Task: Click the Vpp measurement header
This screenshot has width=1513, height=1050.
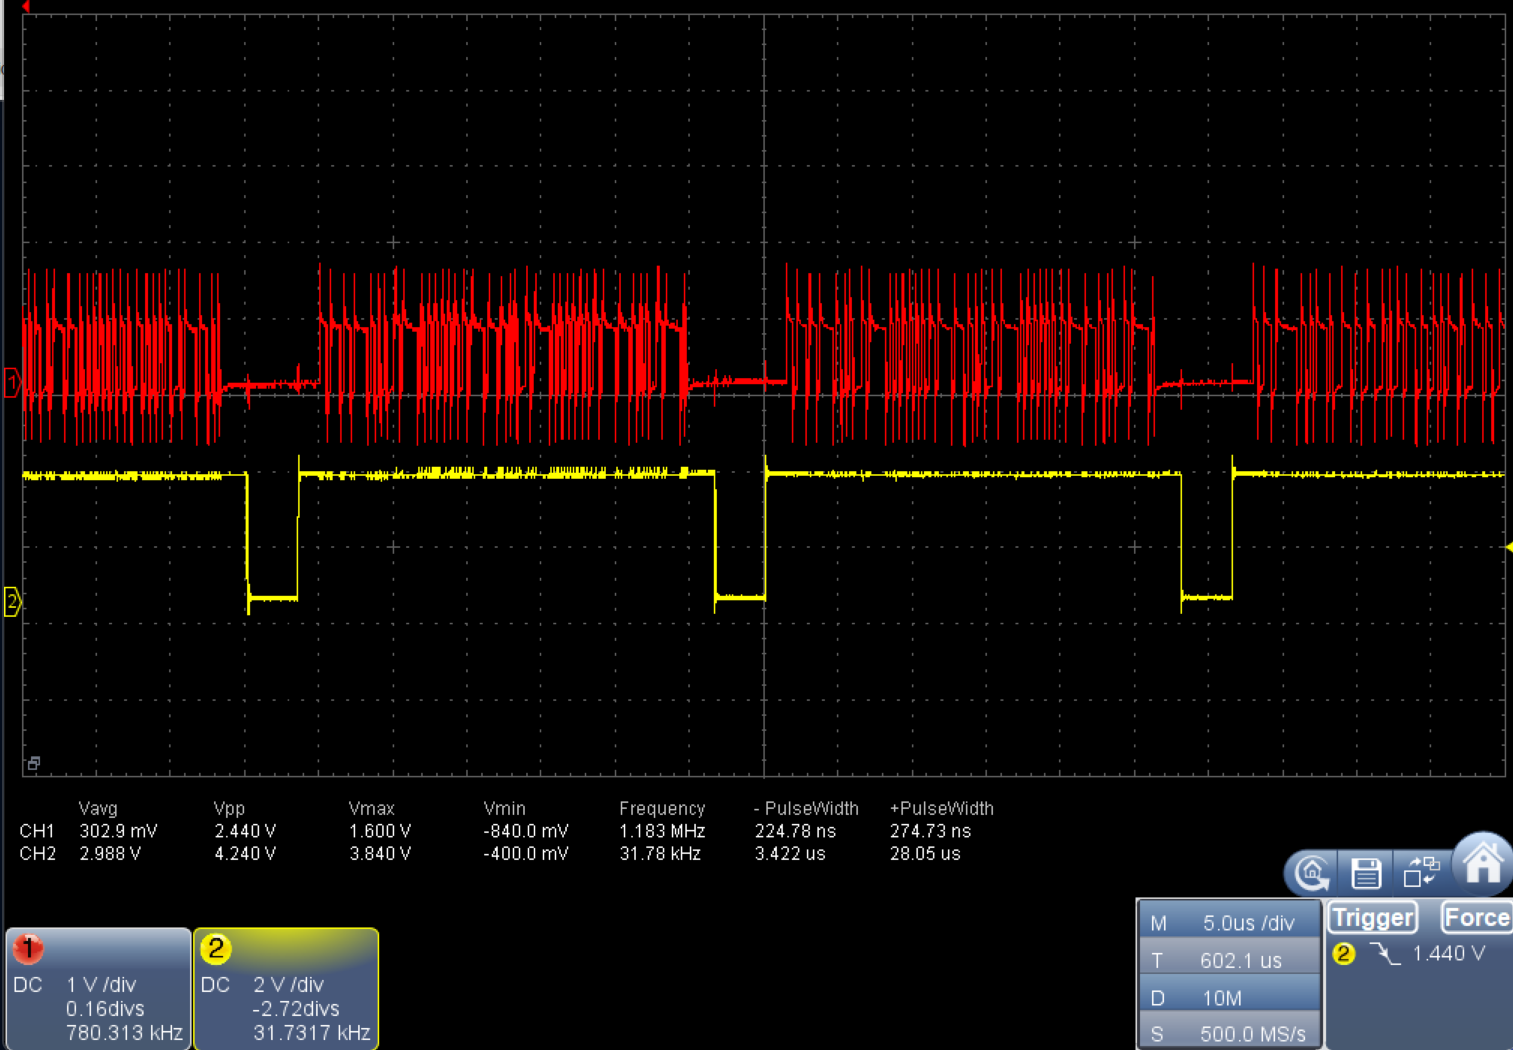Action: pos(229,808)
